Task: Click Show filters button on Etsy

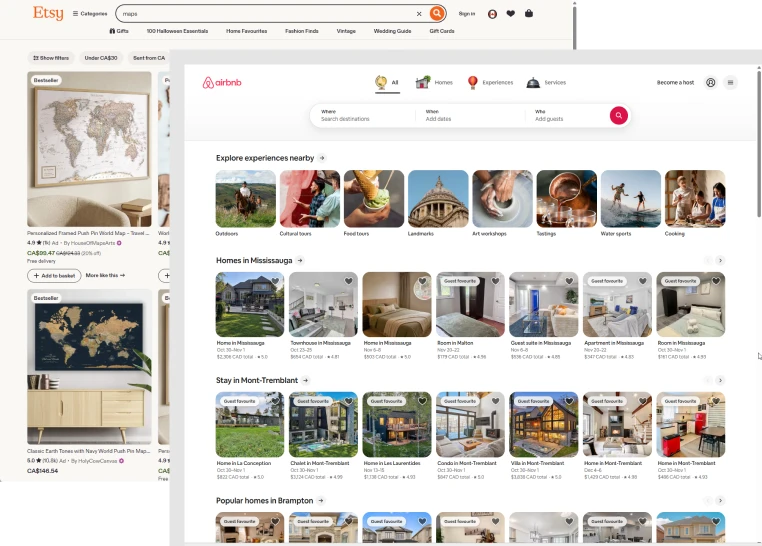Action: click(51, 58)
